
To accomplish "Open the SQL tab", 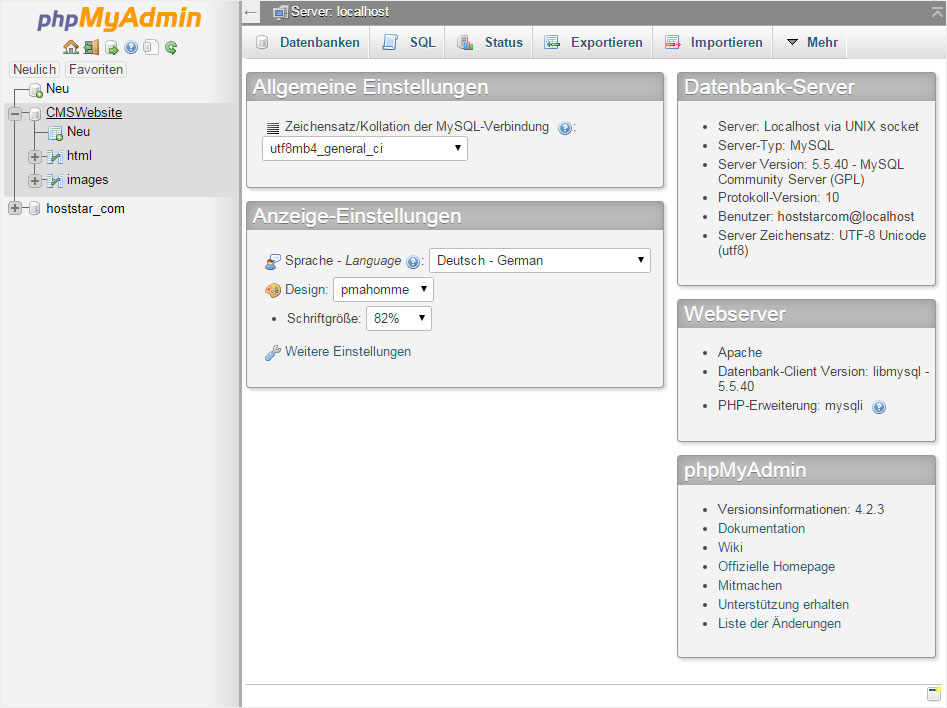I will (x=409, y=42).
